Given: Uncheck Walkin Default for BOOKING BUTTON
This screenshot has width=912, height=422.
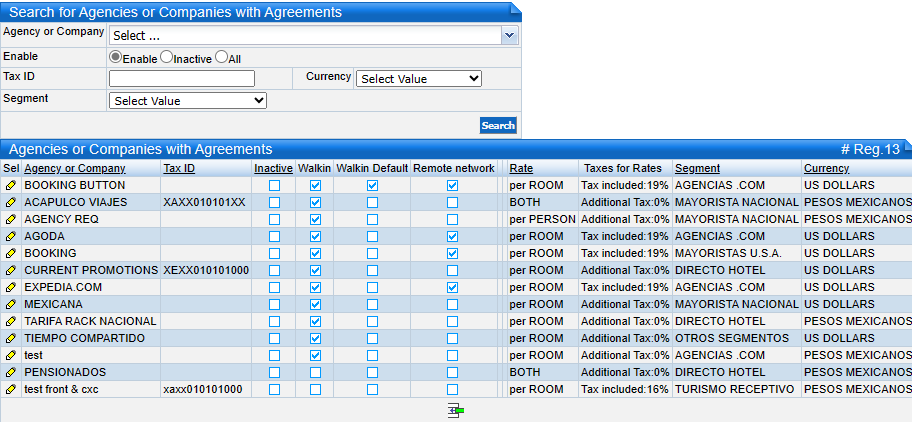Looking at the screenshot, I should (x=372, y=185).
